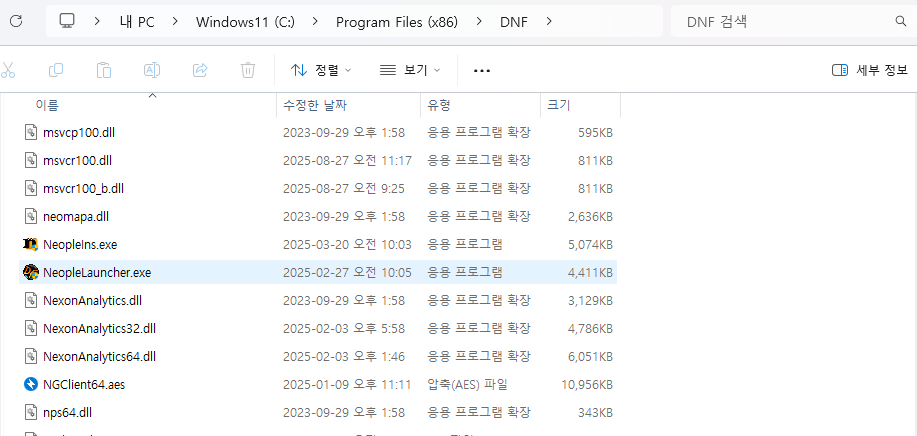Viewport: 917px width, 436px height.
Task: Select the NexonAnalytics32.dll file name
Action: tap(99, 329)
